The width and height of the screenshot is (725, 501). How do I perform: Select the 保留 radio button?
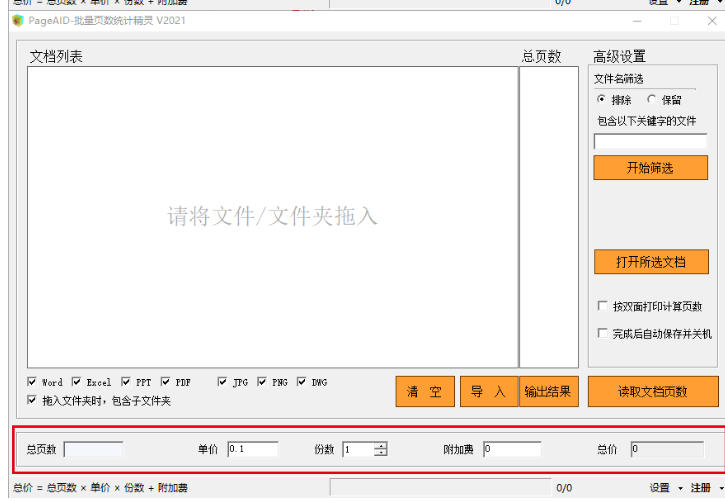pos(651,99)
